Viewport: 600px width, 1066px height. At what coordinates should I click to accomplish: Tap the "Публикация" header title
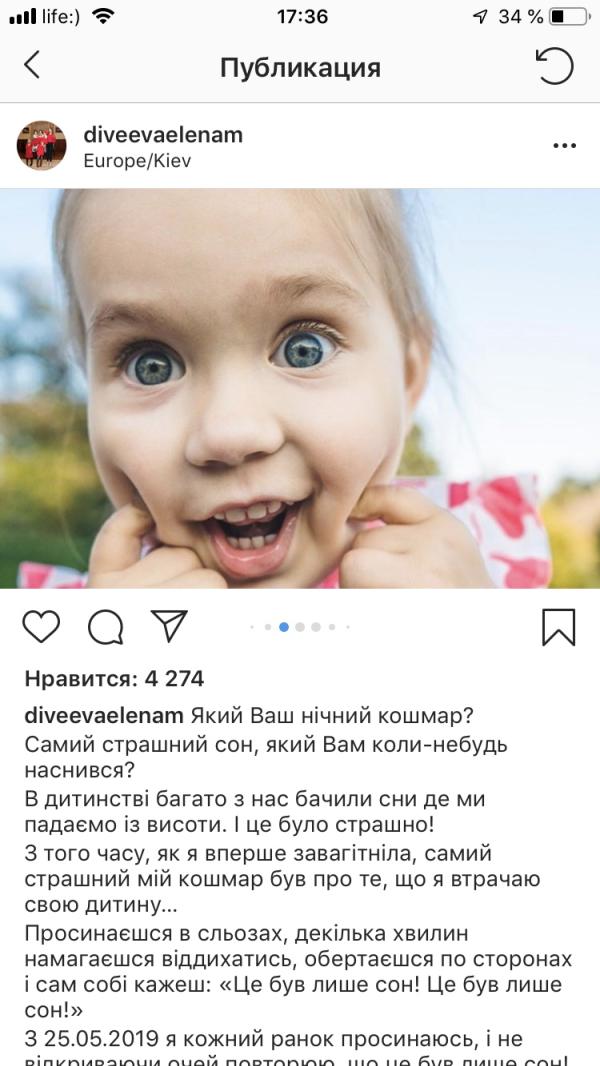[300, 68]
